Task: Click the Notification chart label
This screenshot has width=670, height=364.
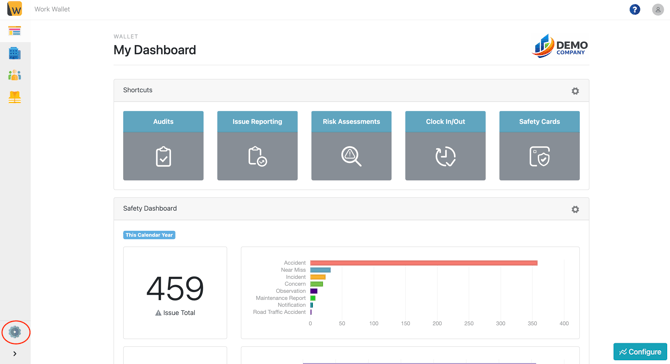Action: click(292, 305)
